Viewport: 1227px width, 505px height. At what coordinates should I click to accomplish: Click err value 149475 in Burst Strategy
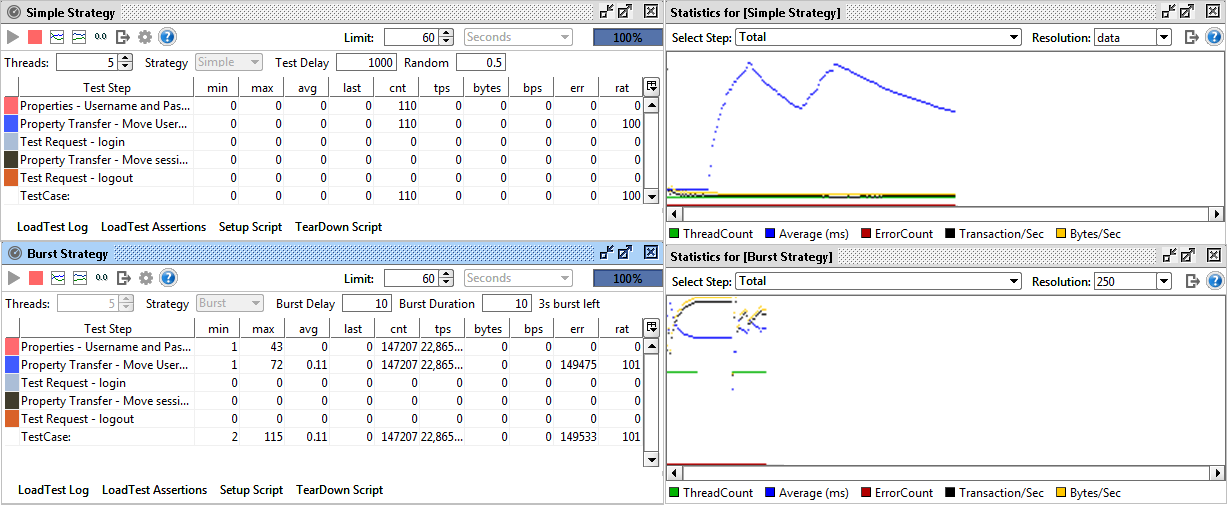click(x=579, y=365)
